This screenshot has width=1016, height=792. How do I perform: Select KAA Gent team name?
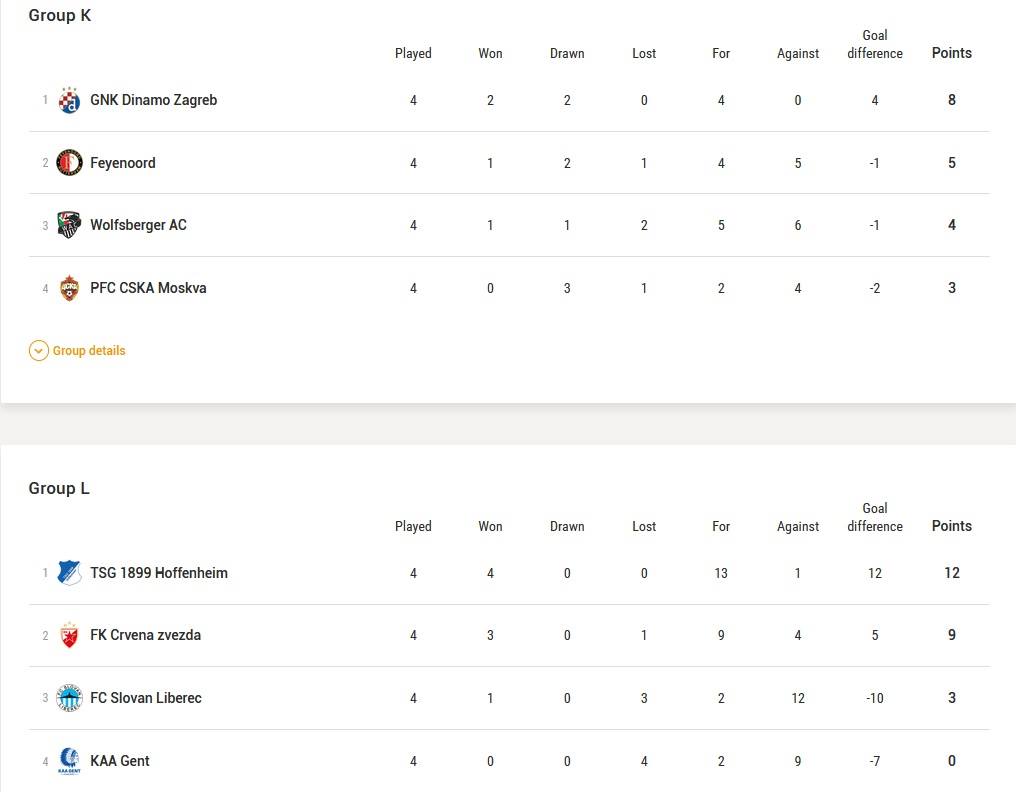[x=120, y=761]
